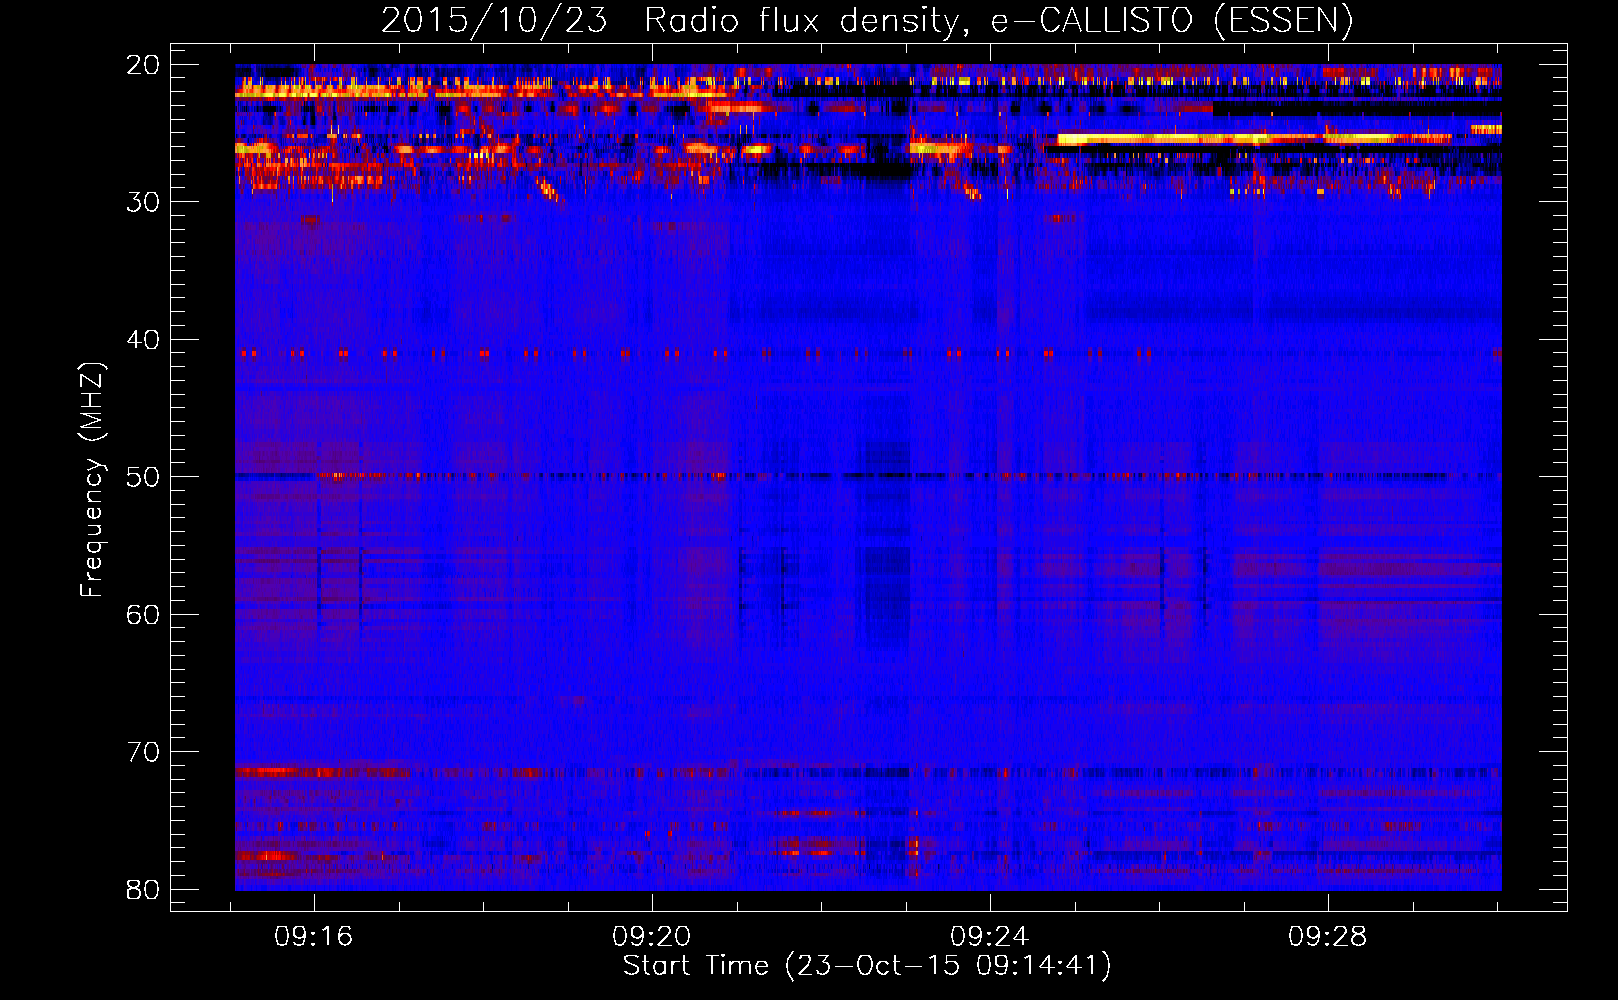Screen dimensions: 1618x1000
Task: Click the '40' frequency tick label
Action: coord(144,340)
